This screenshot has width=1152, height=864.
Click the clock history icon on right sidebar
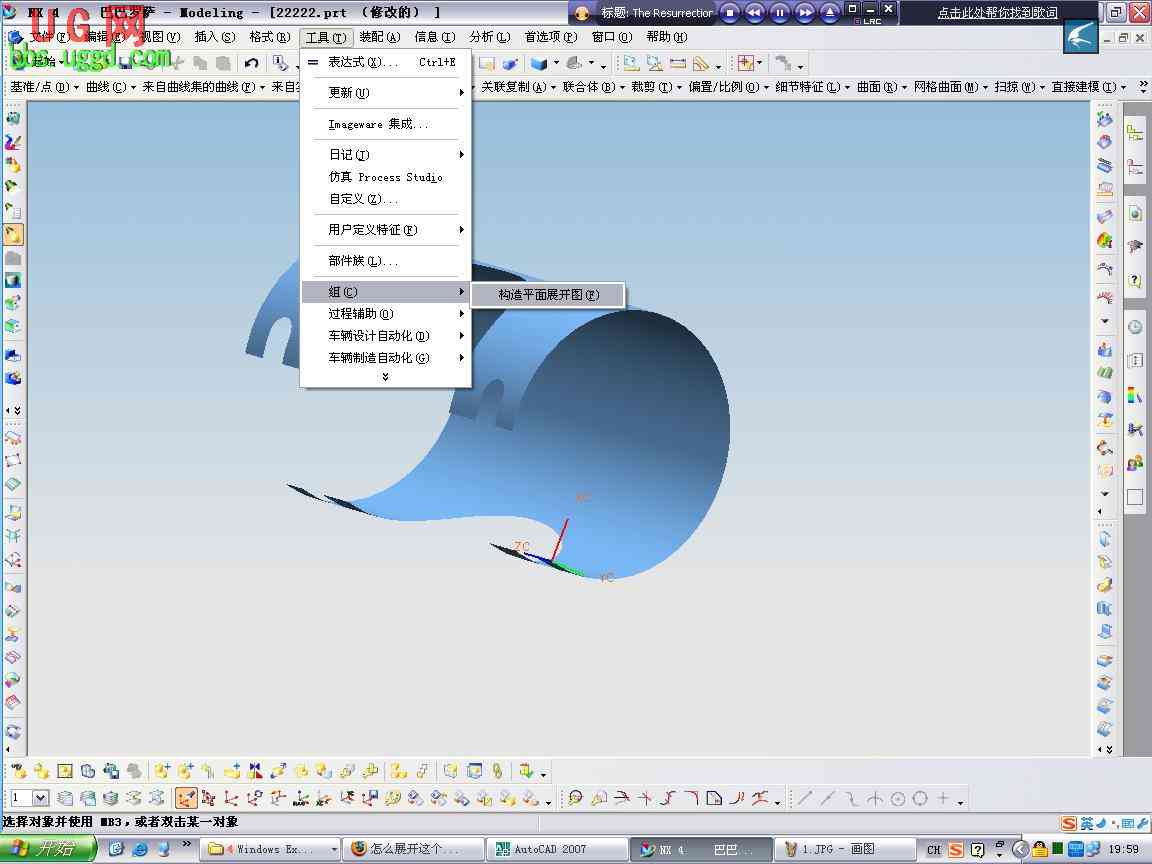click(1135, 327)
